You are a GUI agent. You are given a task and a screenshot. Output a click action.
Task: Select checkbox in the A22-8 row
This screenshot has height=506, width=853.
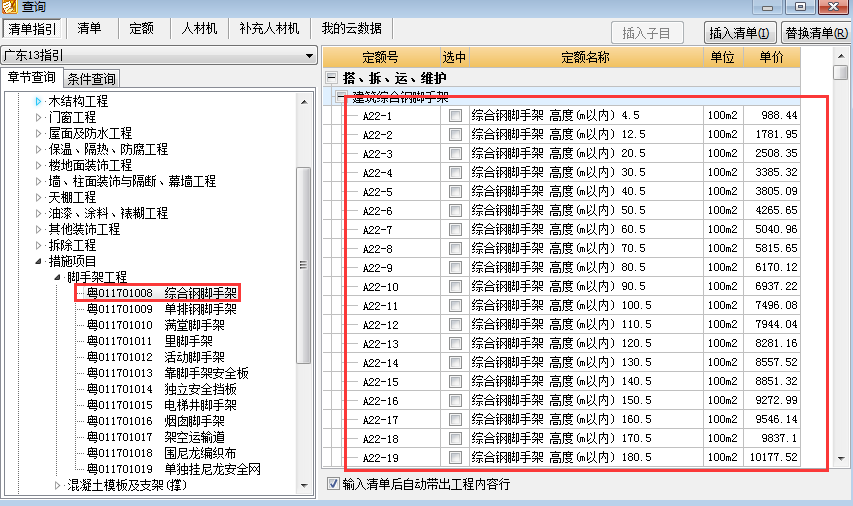[x=455, y=249]
